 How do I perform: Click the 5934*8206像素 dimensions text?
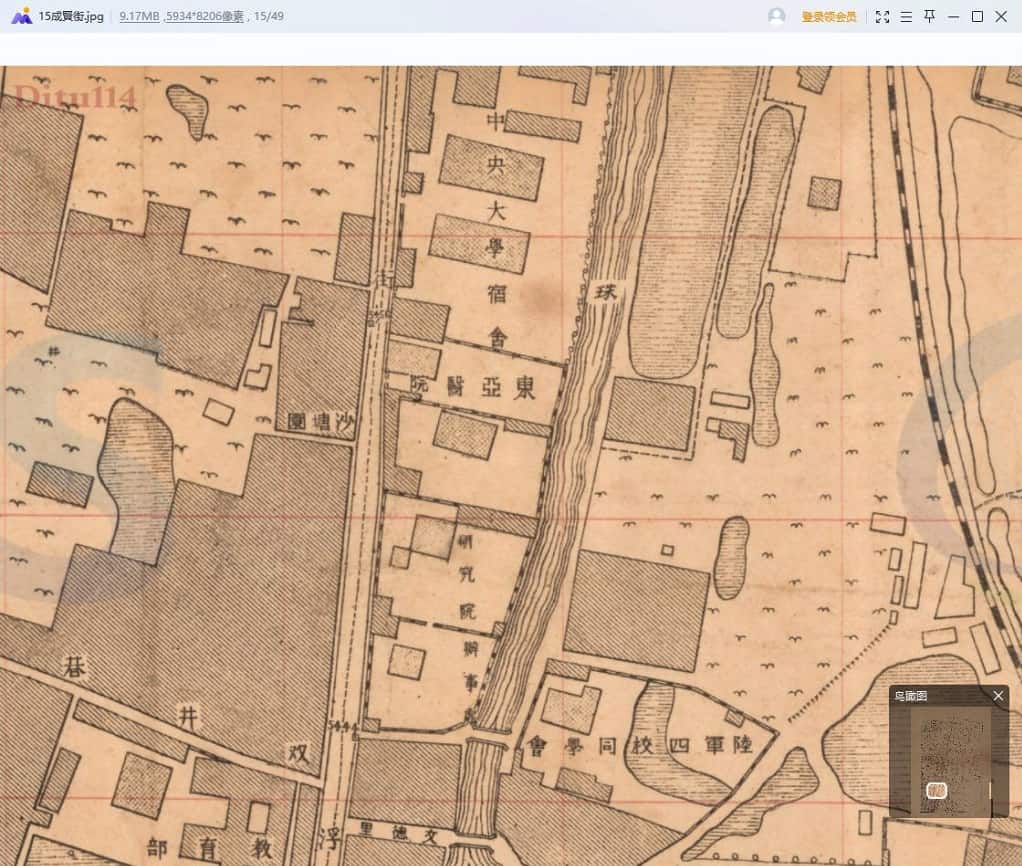click(x=204, y=16)
